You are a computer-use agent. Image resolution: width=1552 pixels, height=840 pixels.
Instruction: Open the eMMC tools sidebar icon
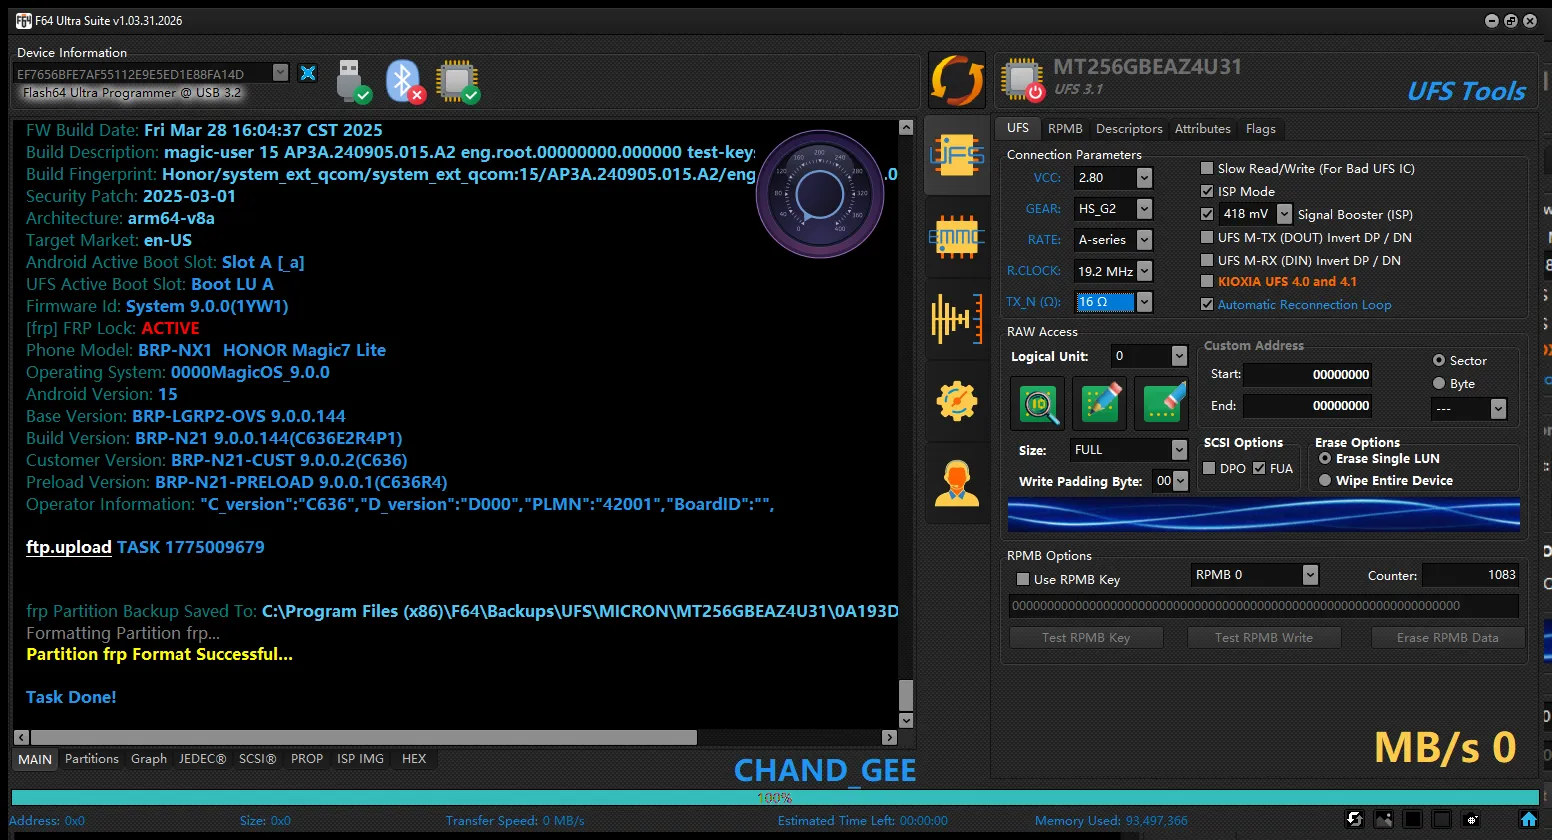[956, 237]
